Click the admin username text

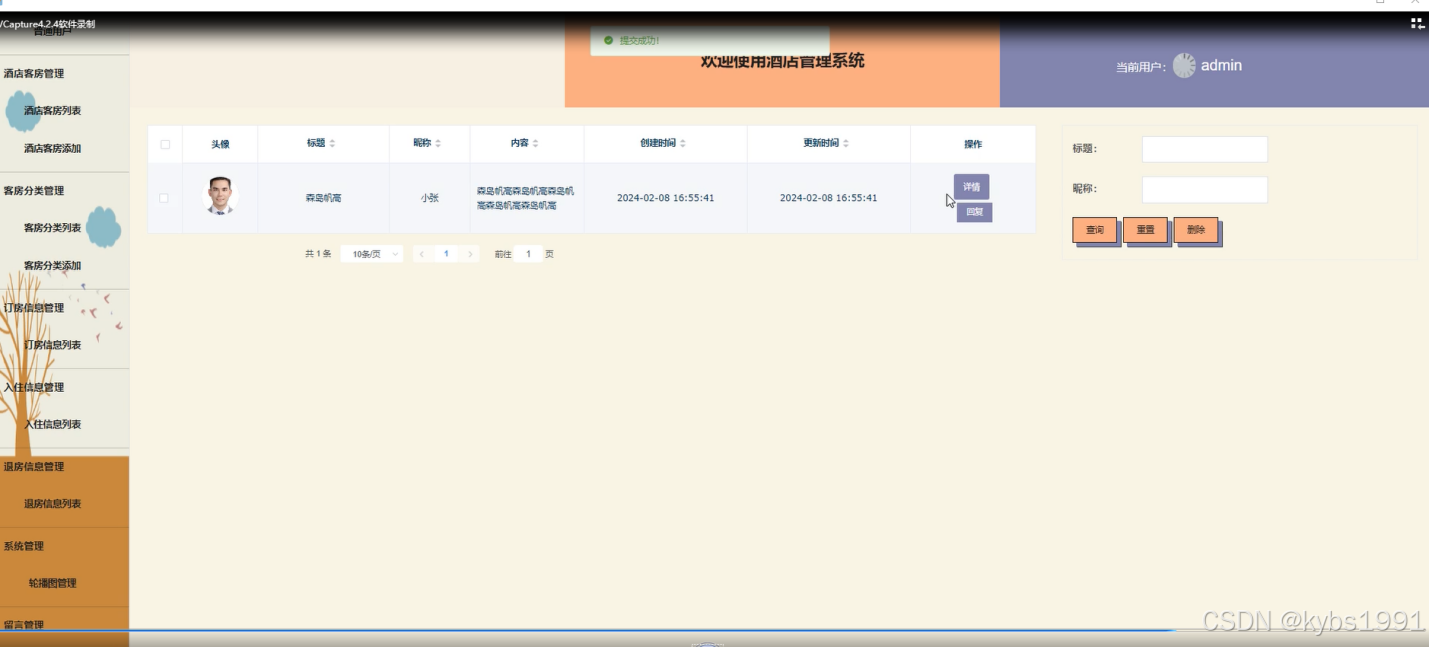[1221, 65]
